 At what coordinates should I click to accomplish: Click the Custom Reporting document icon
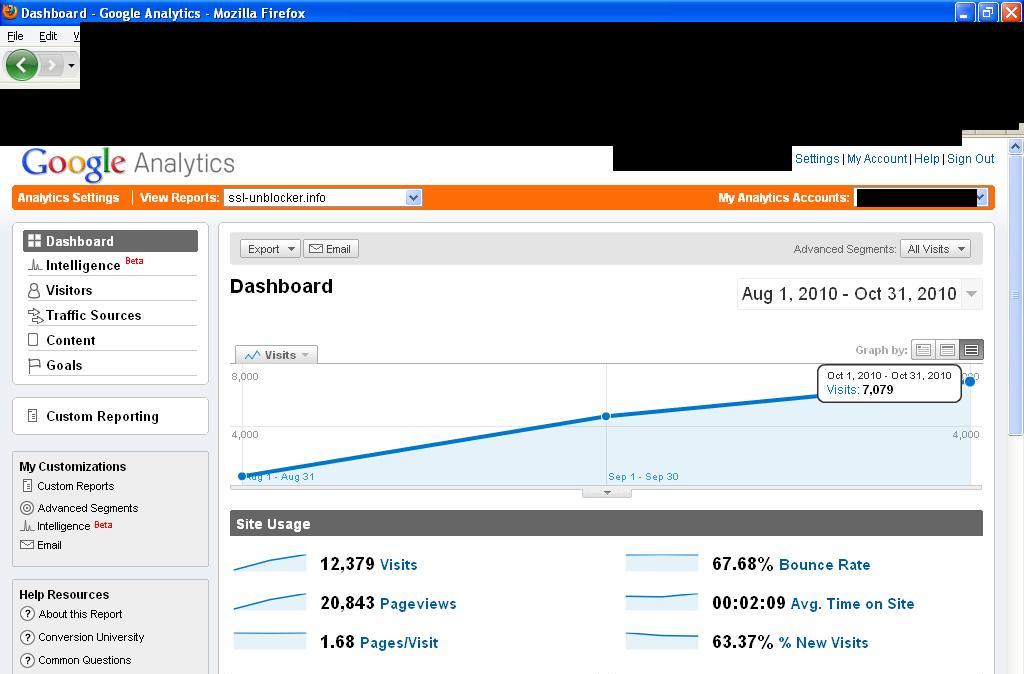pyautogui.click(x=33, y=416)
